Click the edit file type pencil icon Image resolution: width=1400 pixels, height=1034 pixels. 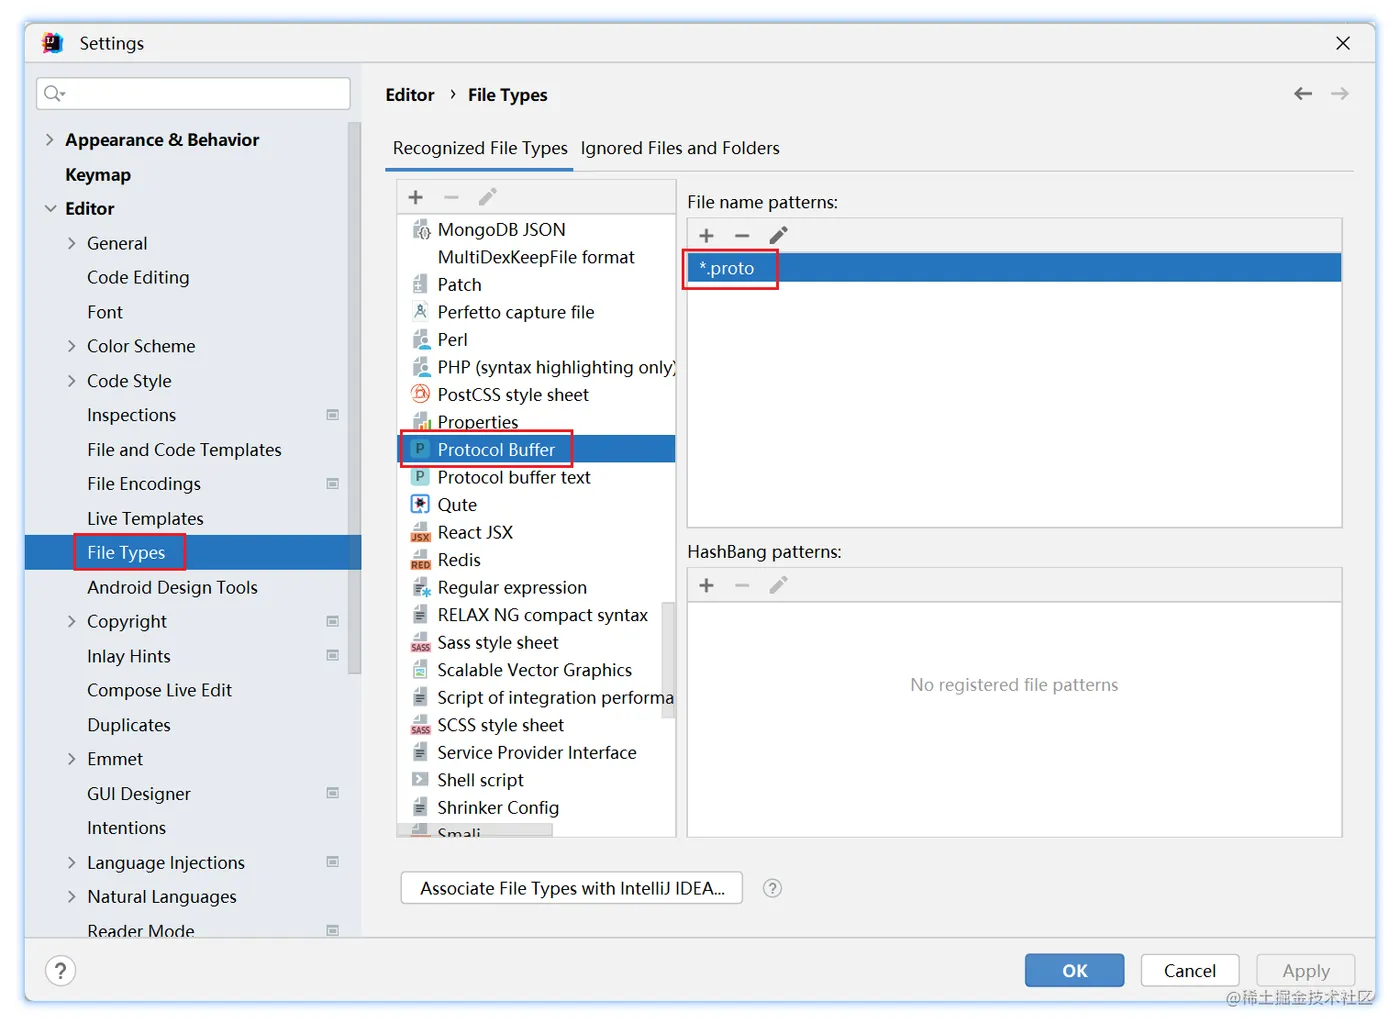(x=487, y=197)
